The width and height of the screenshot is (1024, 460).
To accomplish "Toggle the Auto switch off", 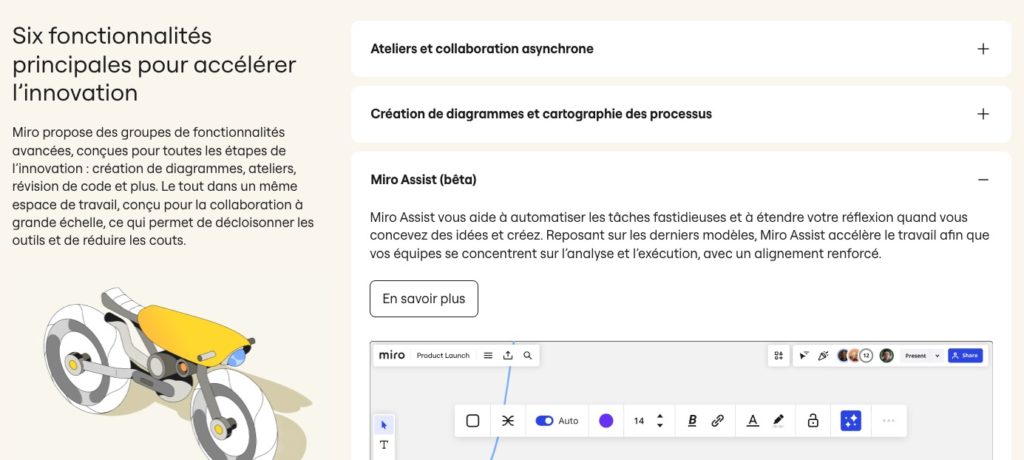I will [544, 421].
